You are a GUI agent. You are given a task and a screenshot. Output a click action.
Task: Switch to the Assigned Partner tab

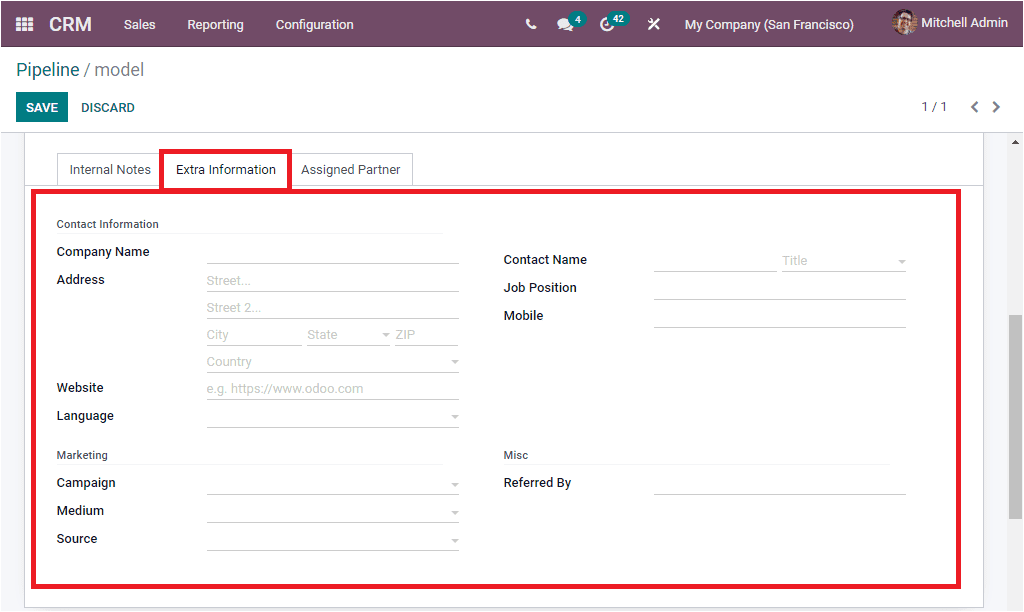click(352, 169)
